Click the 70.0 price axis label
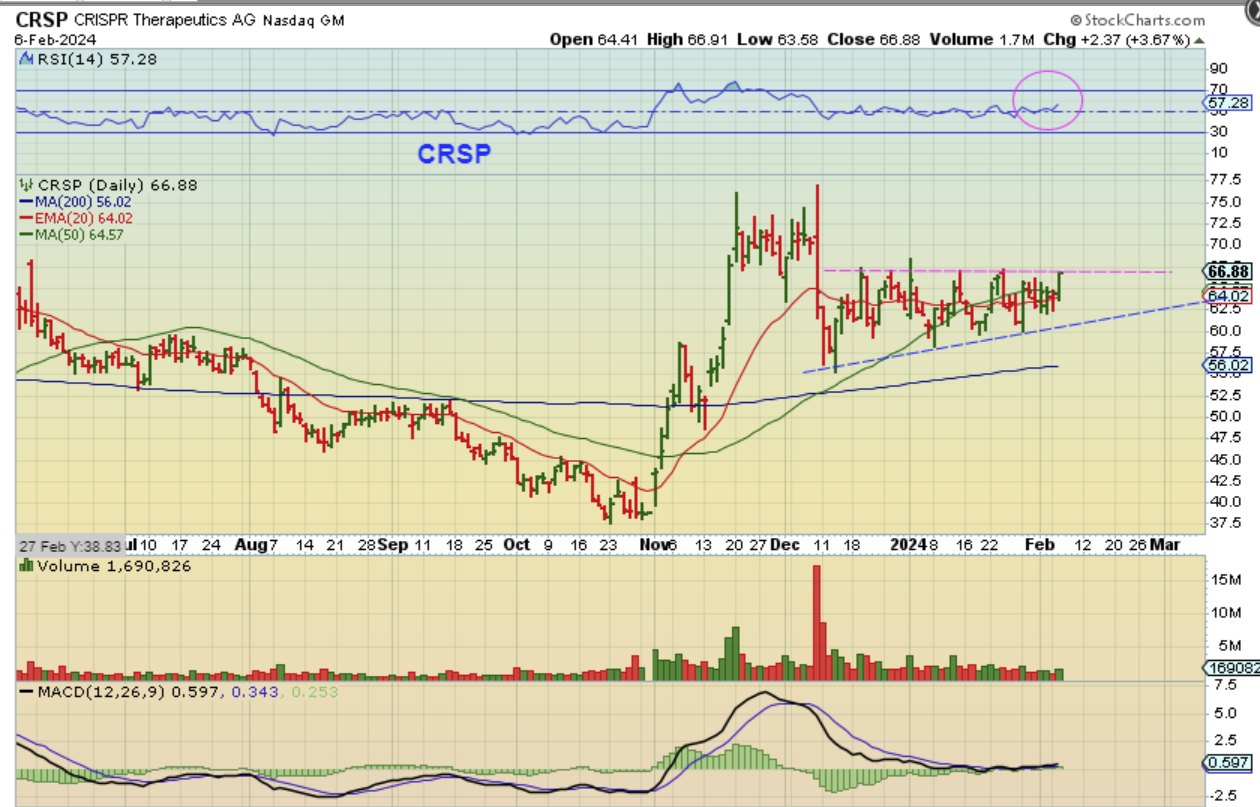 click(1224, 244)
